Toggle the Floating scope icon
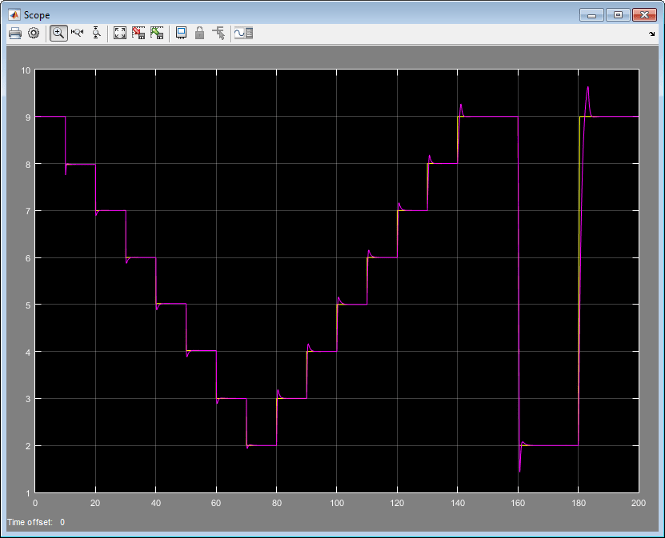 click(x=181, y=33)
